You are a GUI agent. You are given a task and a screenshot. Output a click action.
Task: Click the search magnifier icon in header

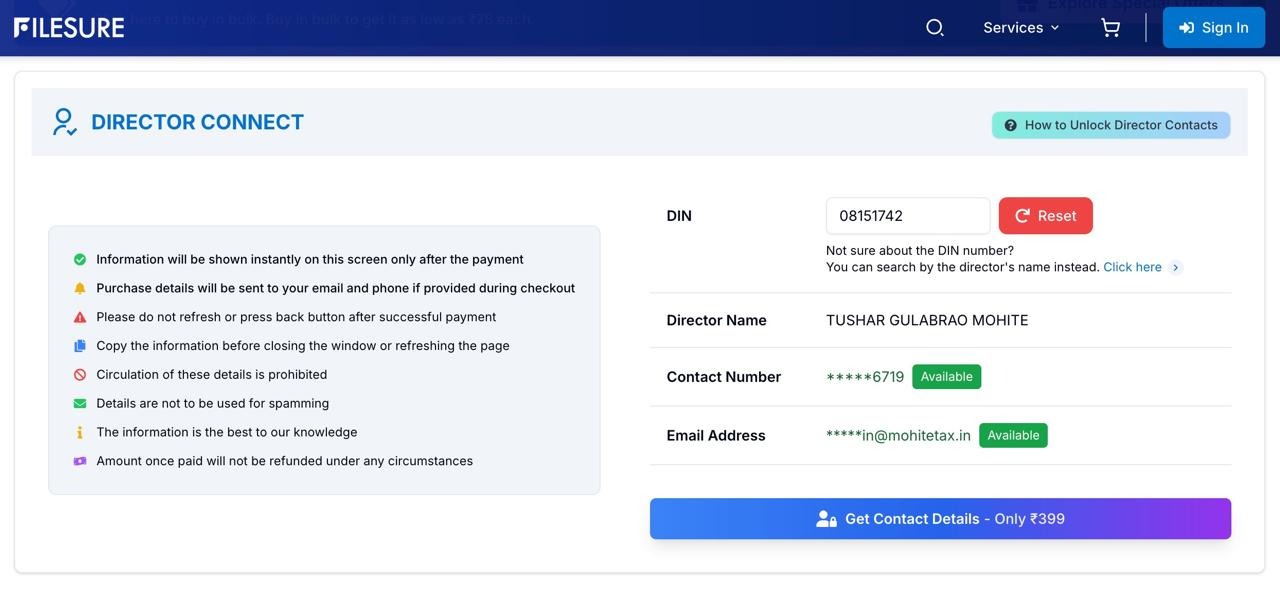coord(935,28)
